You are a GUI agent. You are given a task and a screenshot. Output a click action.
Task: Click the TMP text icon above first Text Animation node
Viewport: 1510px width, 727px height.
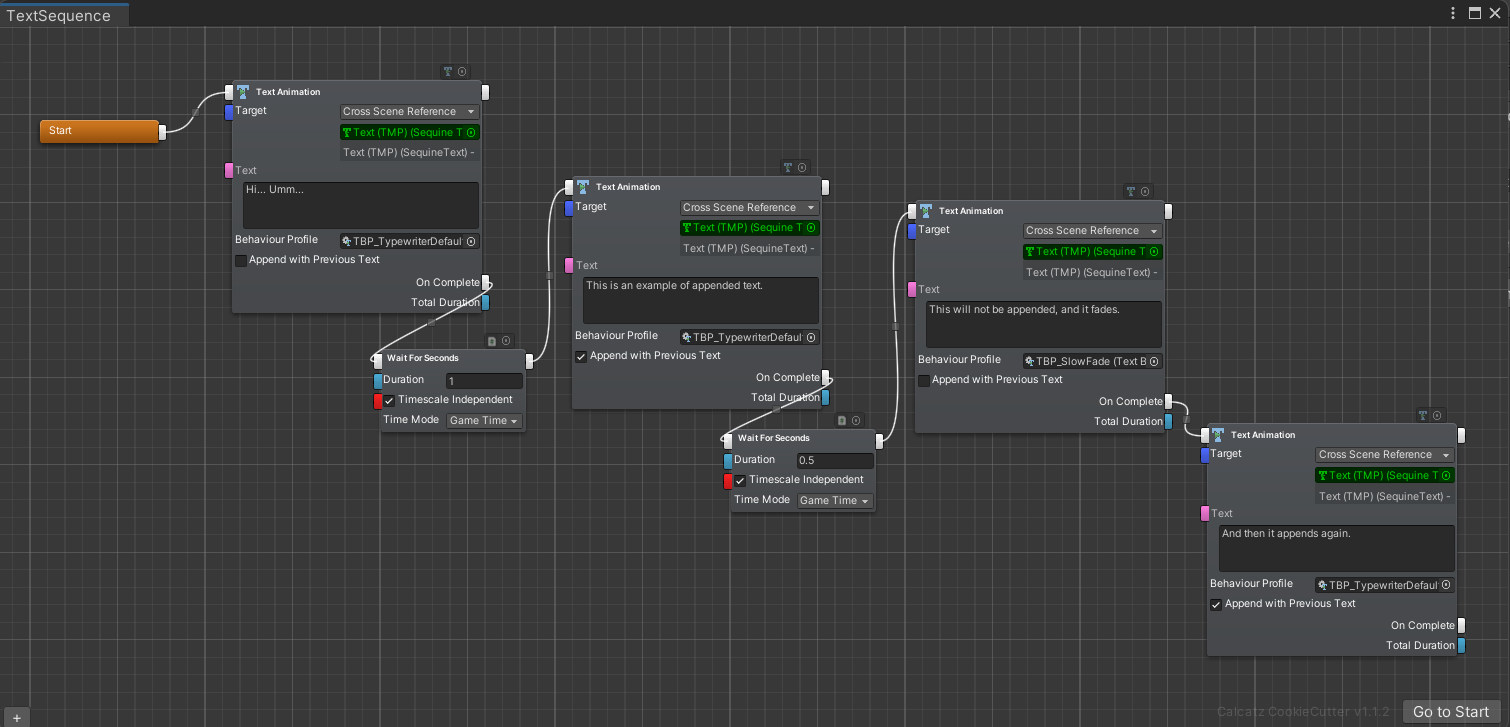click(447, 71)
